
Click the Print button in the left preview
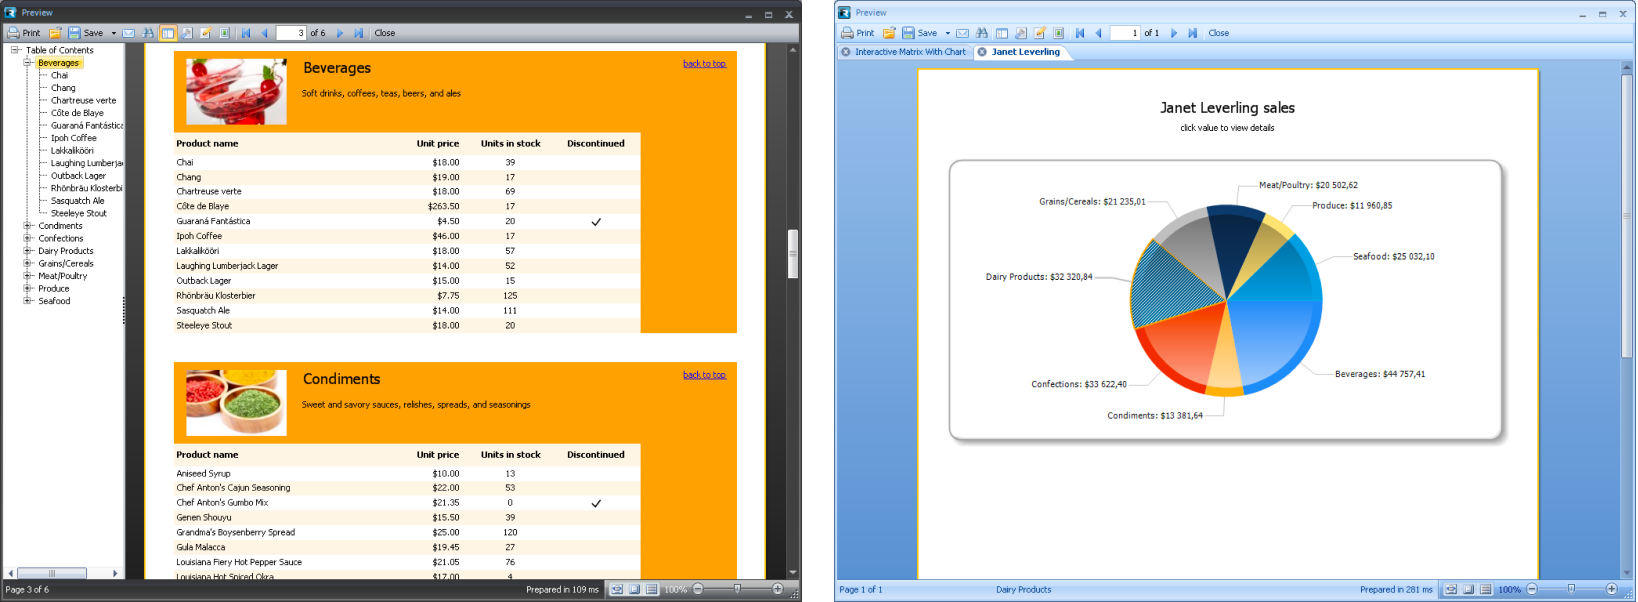click(x=24, y=33)
